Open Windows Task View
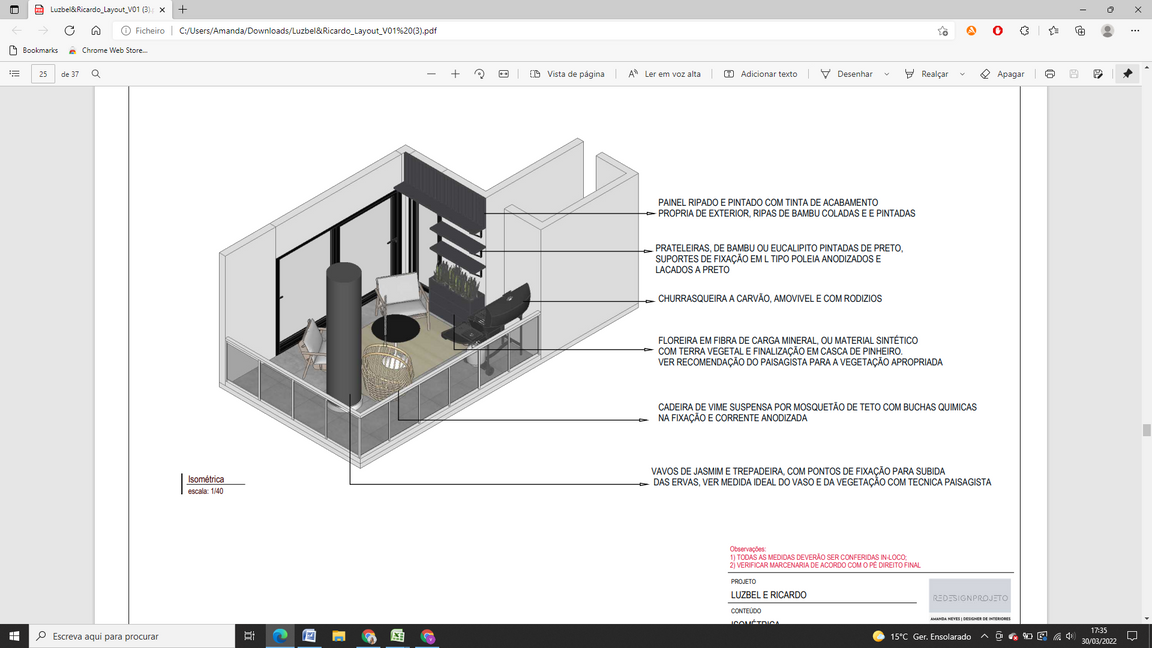This screenshot has height=648, width=1152. coord(250,636)
